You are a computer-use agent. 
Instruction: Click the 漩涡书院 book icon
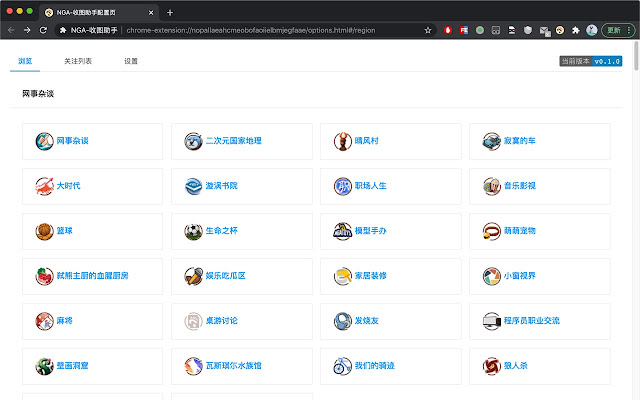click(x=193, y=187)
